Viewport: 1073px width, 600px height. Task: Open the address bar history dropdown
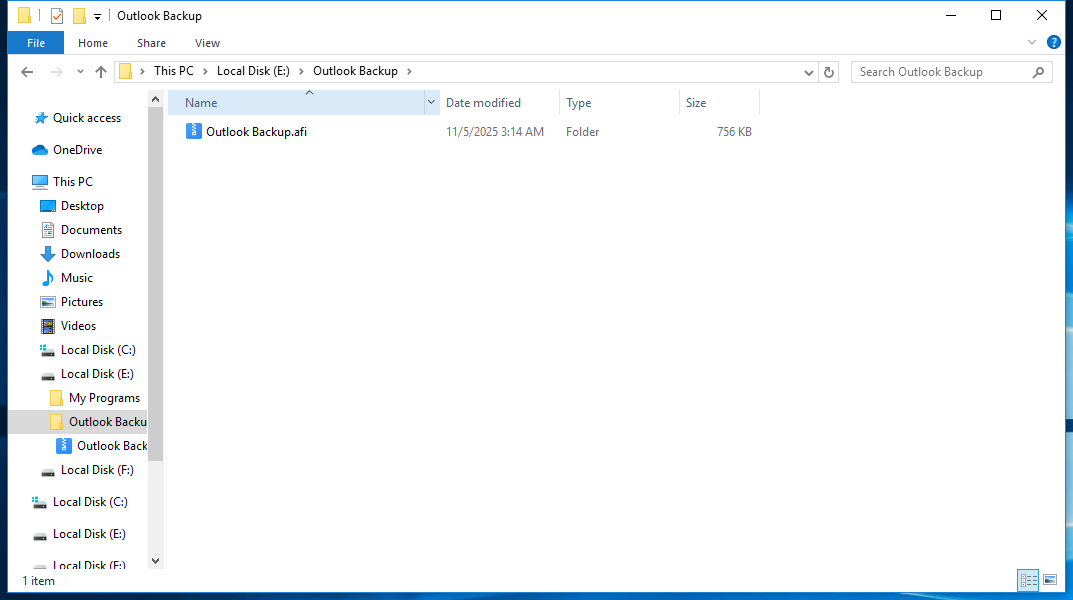[x=809, y=72]
